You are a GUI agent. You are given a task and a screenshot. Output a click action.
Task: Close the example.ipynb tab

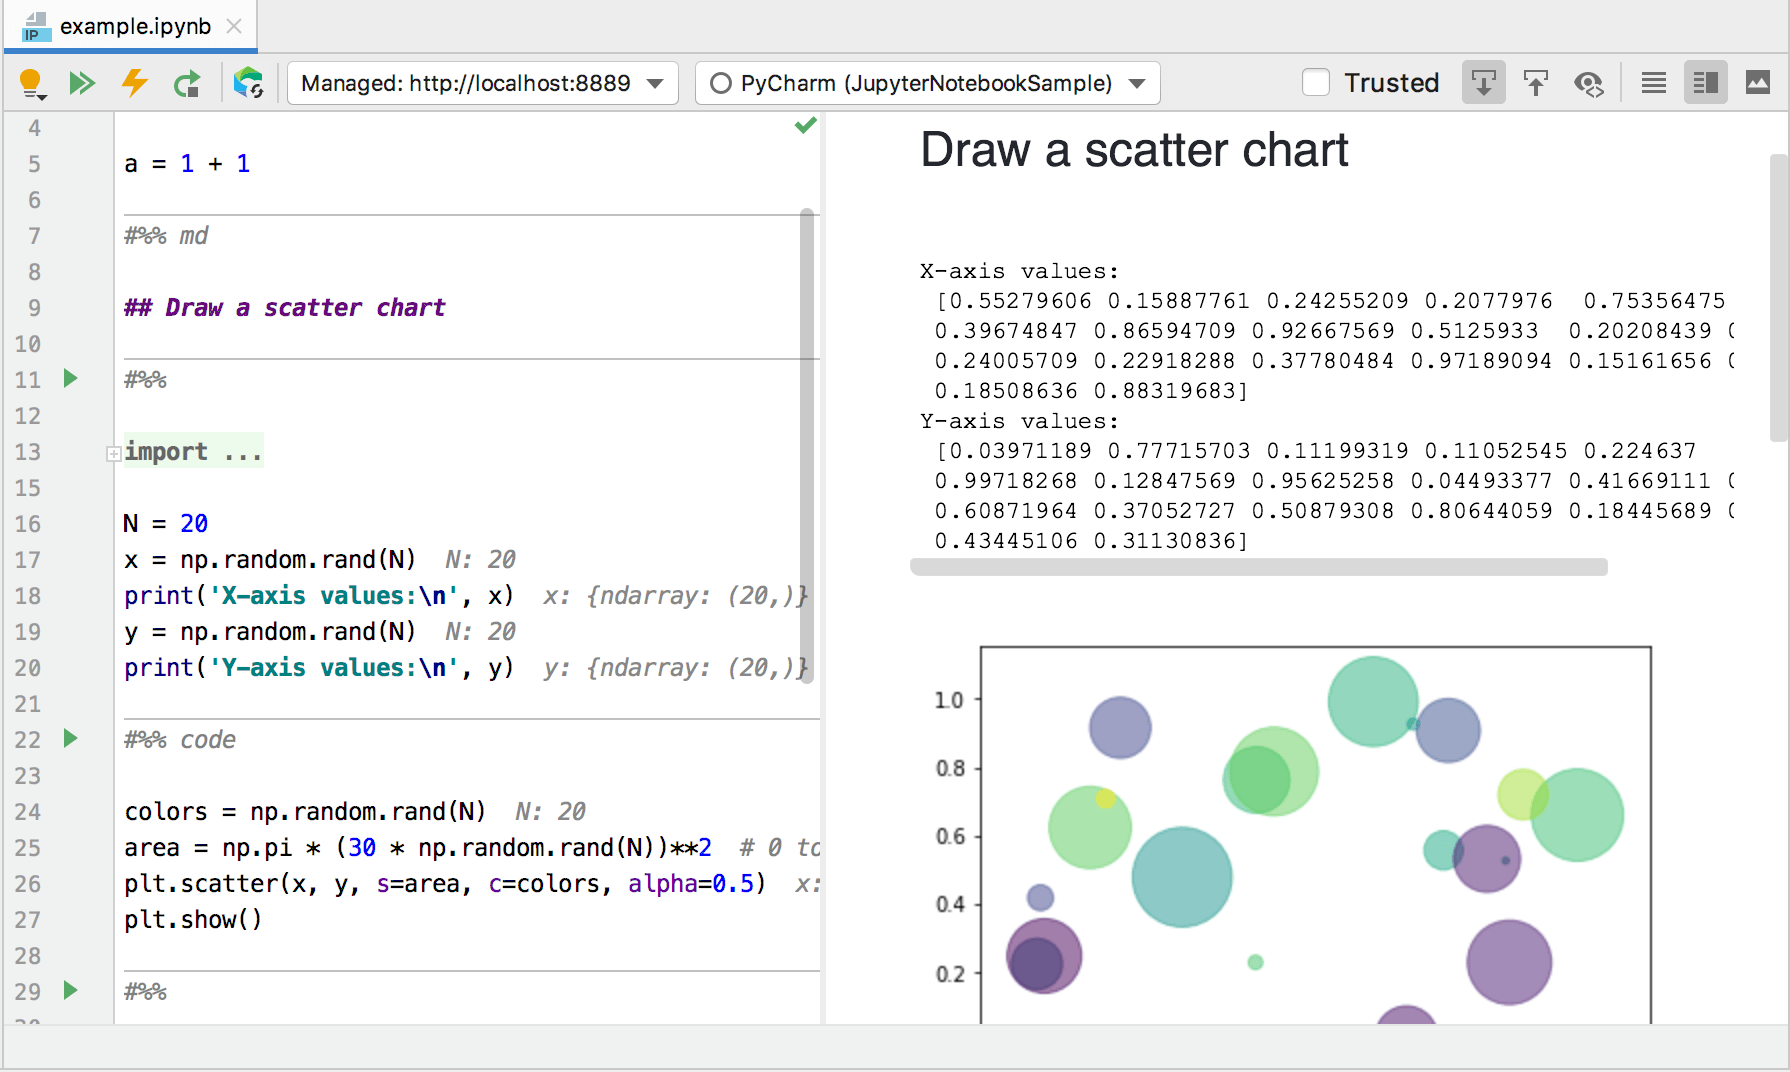coord(233,26)
